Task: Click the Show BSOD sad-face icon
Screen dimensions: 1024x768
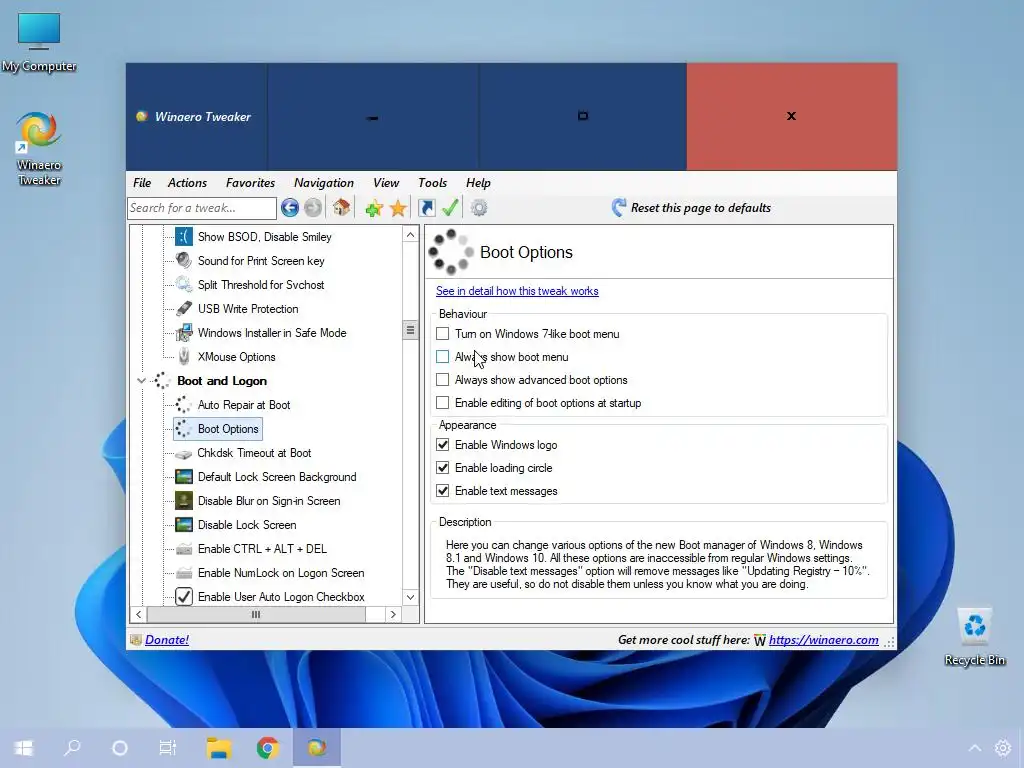Action: [184, 236]
